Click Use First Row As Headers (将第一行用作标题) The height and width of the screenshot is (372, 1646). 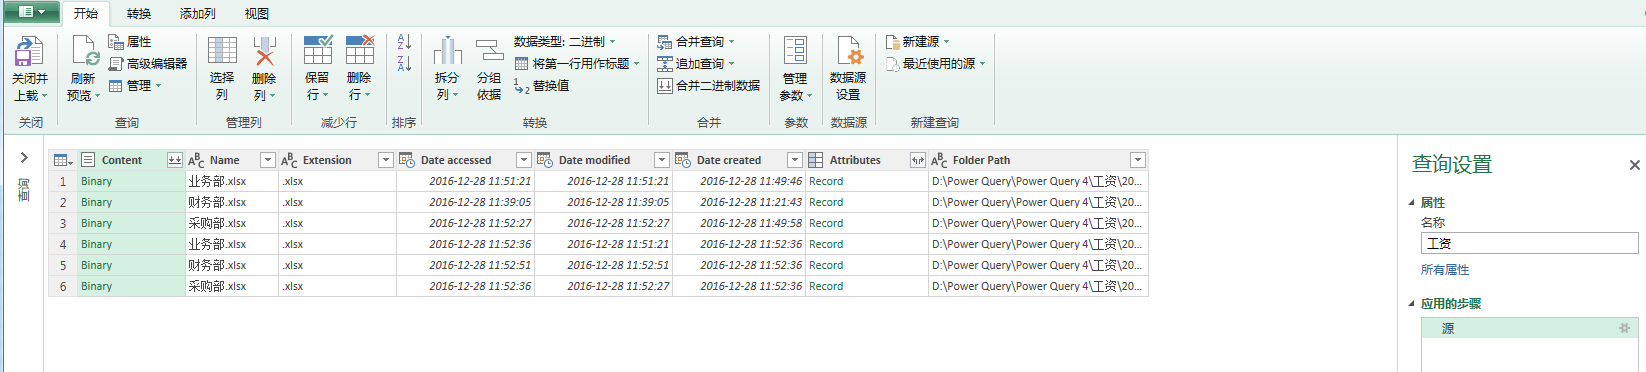(x=577, y=63)
